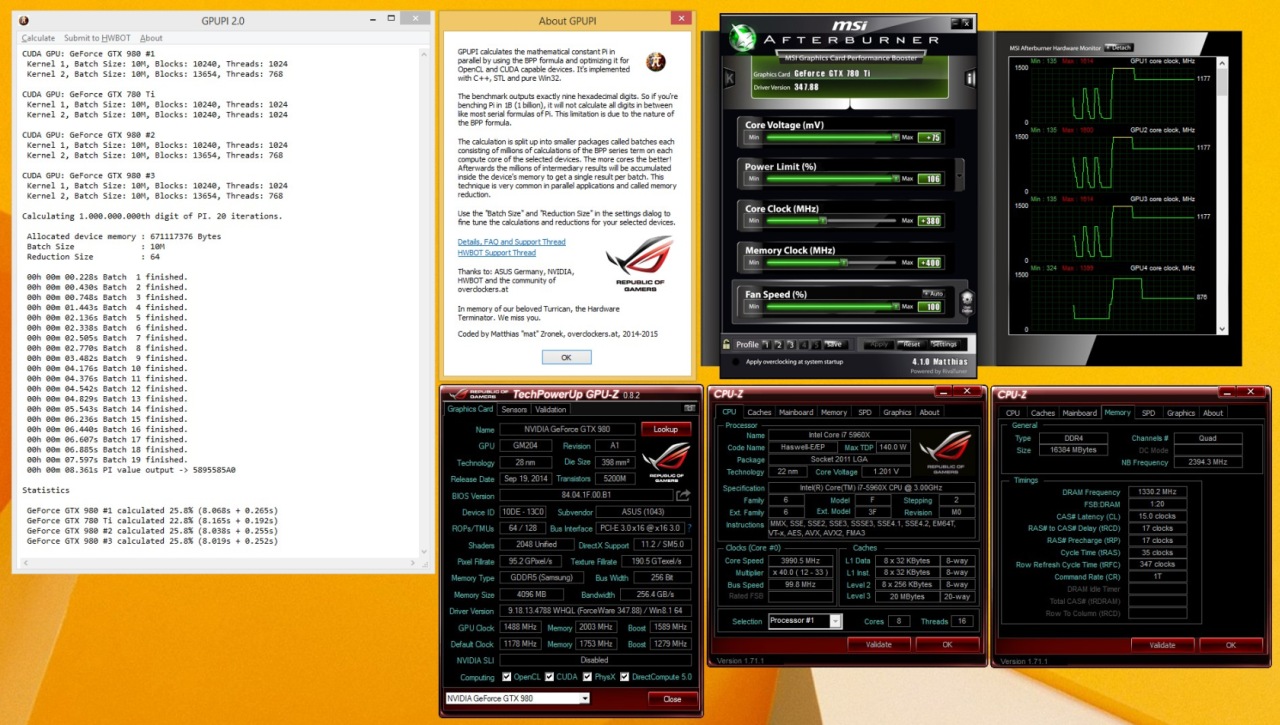The width and height of the screenshot is (1280, 725).
Task: Select 'GeForce GTX 780 Ti calculated 22.8%' line
Action: pyautogui.click(x=150, y=520)
